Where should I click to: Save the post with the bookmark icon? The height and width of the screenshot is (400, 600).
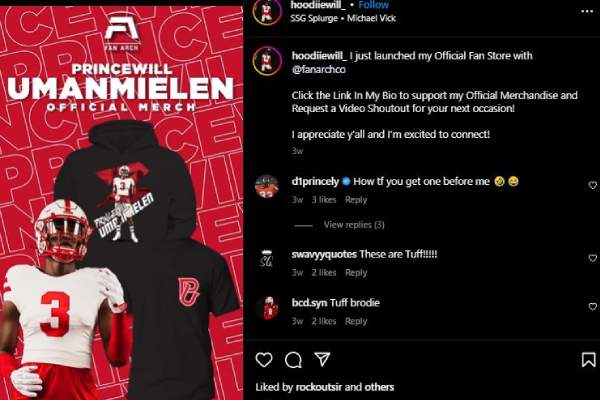click(x=589, y=360)
